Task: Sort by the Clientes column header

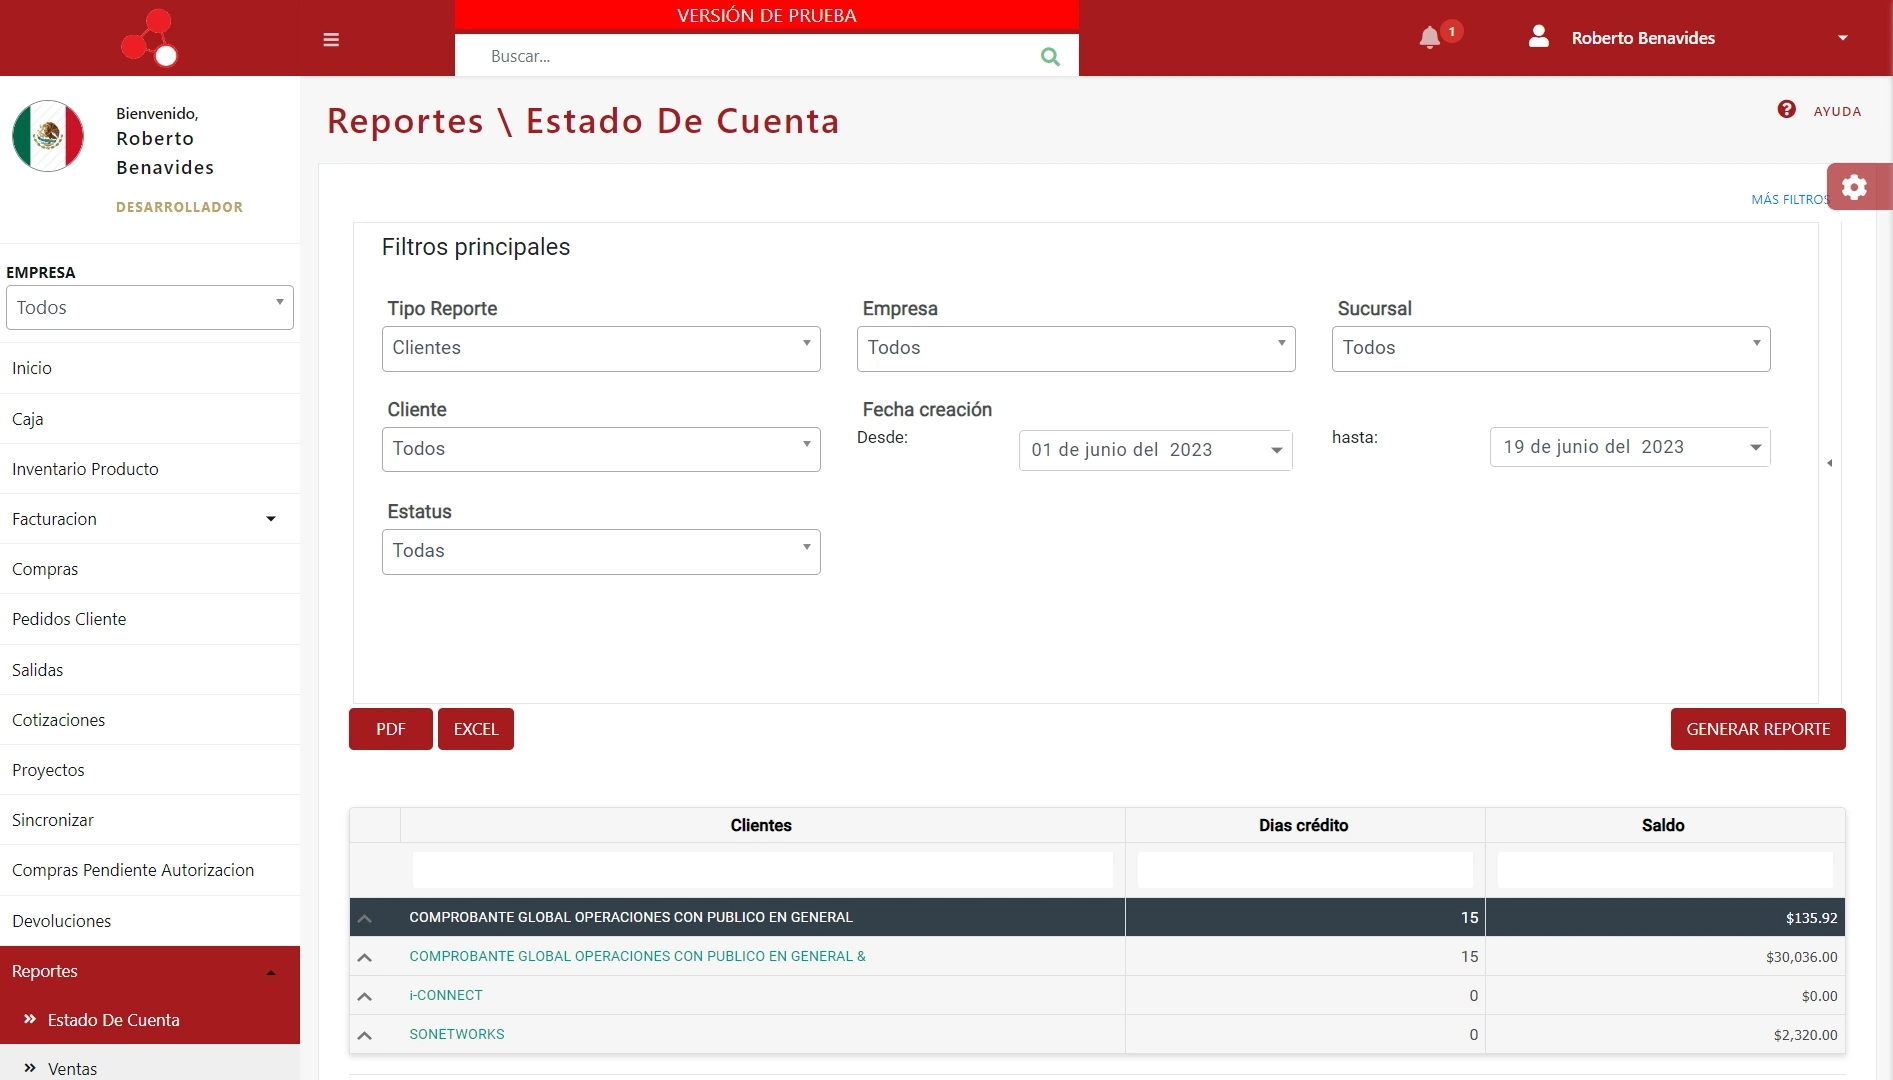Action: point(761,825)
